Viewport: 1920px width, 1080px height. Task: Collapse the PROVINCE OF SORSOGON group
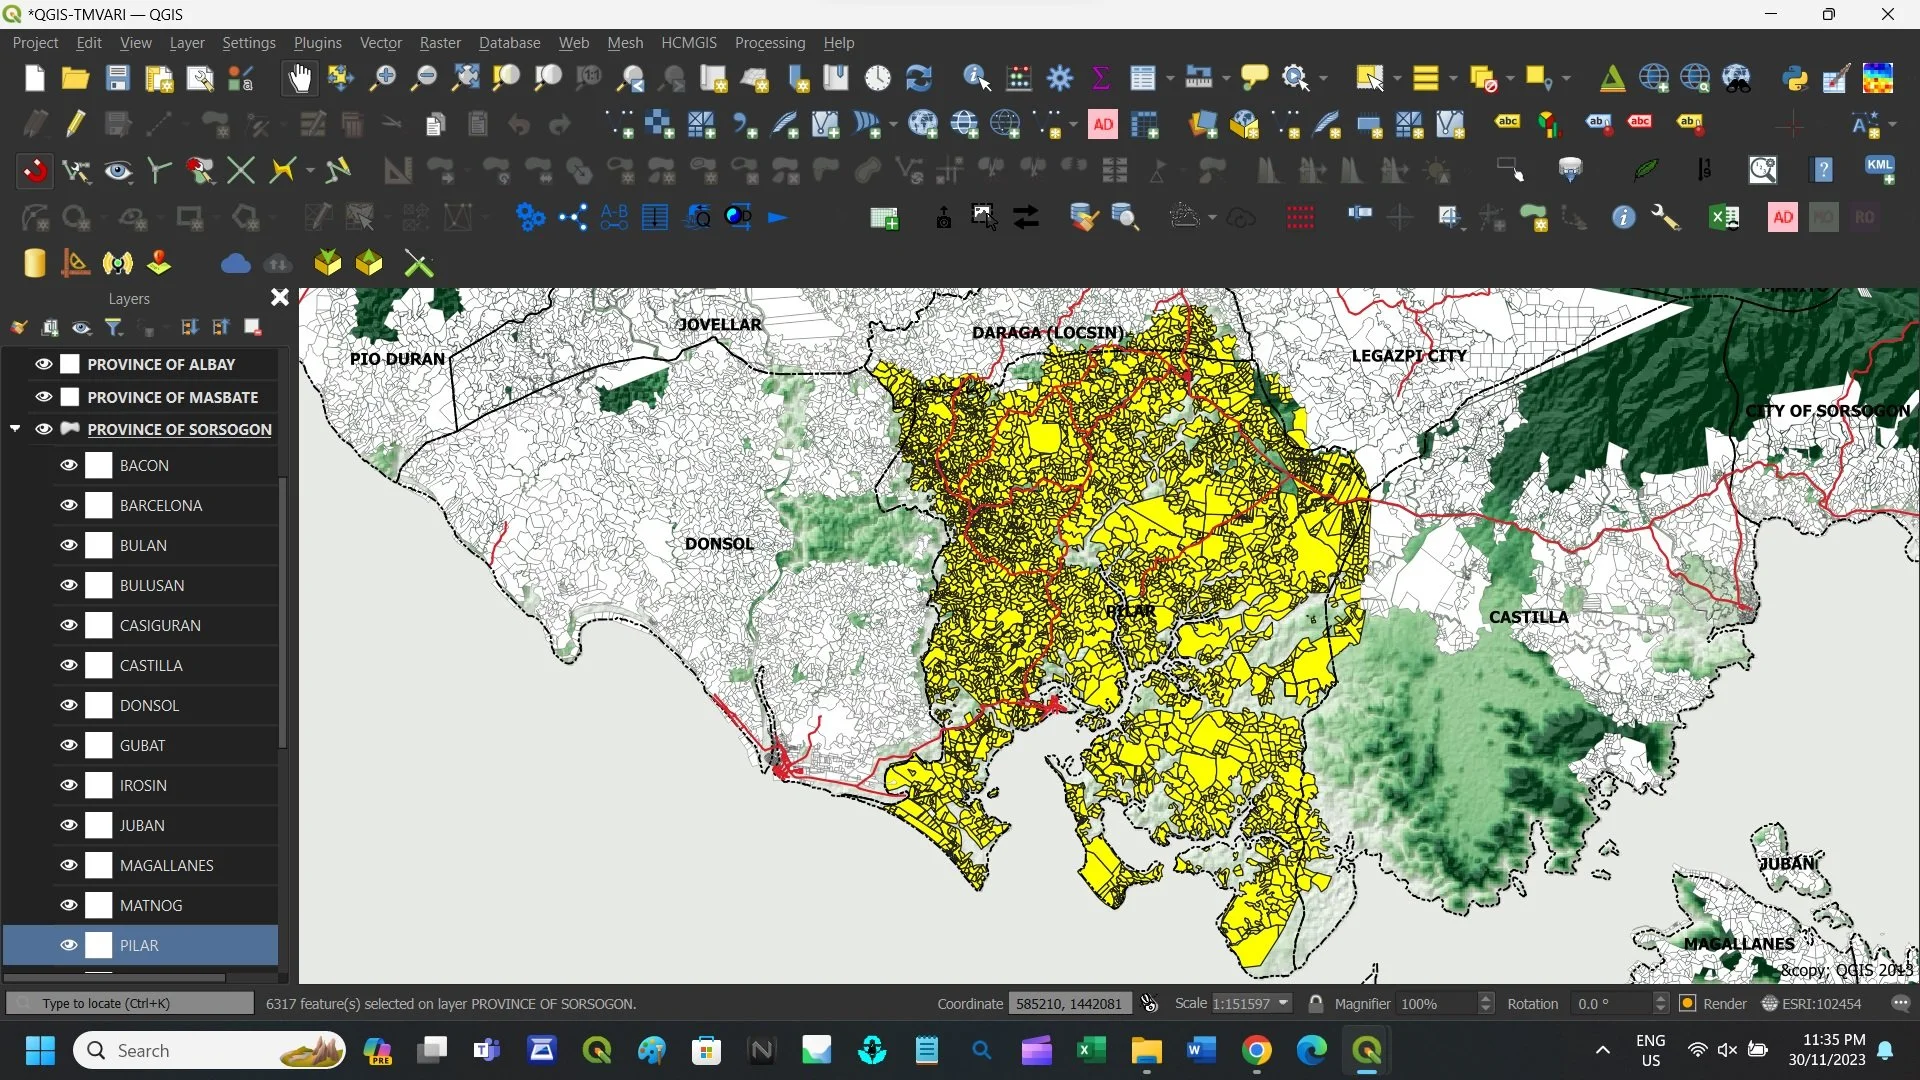click(15, 429)
